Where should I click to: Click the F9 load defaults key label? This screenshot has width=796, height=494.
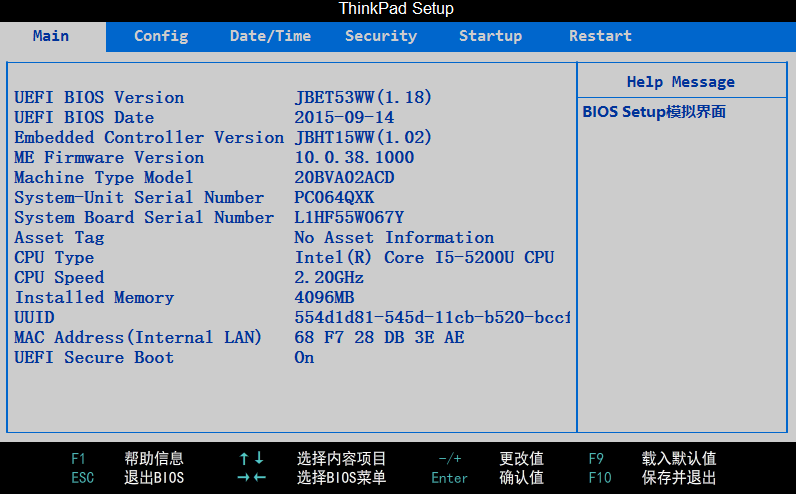tap(596, 458)
